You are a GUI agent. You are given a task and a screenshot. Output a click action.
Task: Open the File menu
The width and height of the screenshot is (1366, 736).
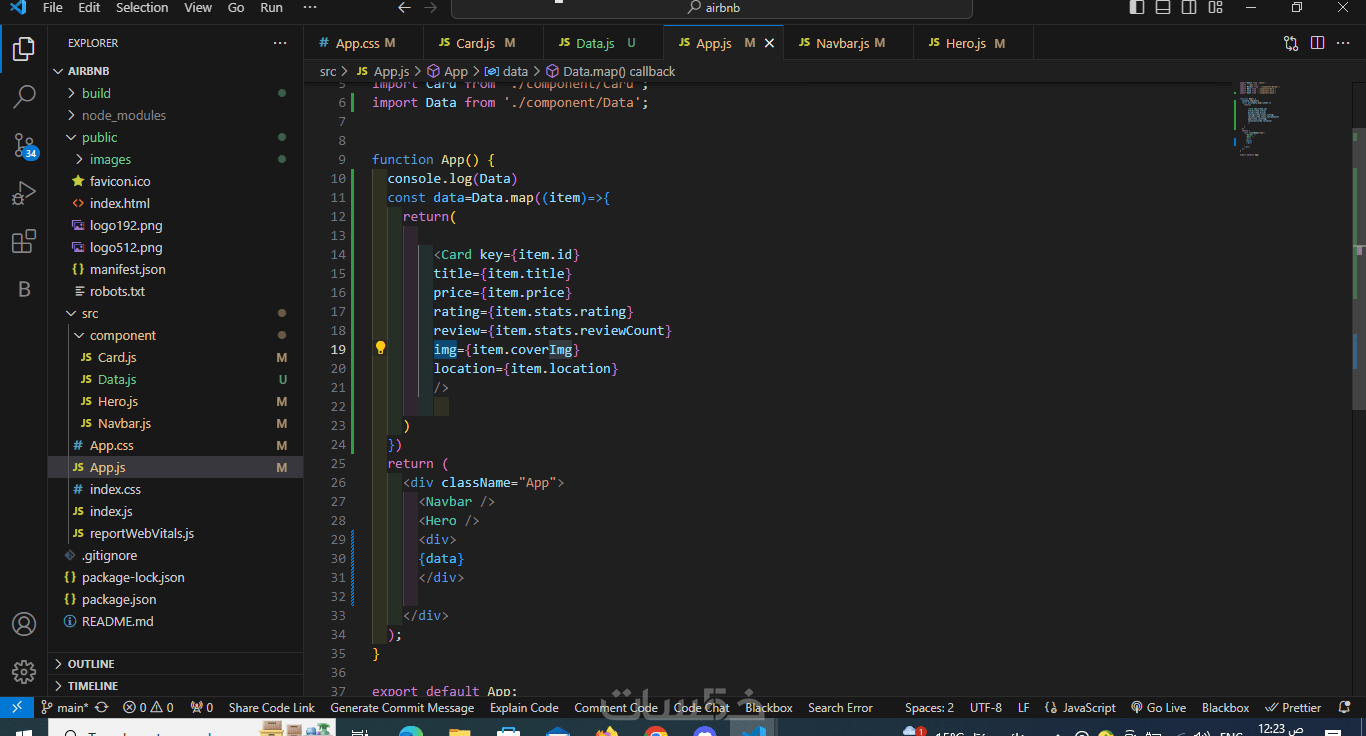click(53, 8)
